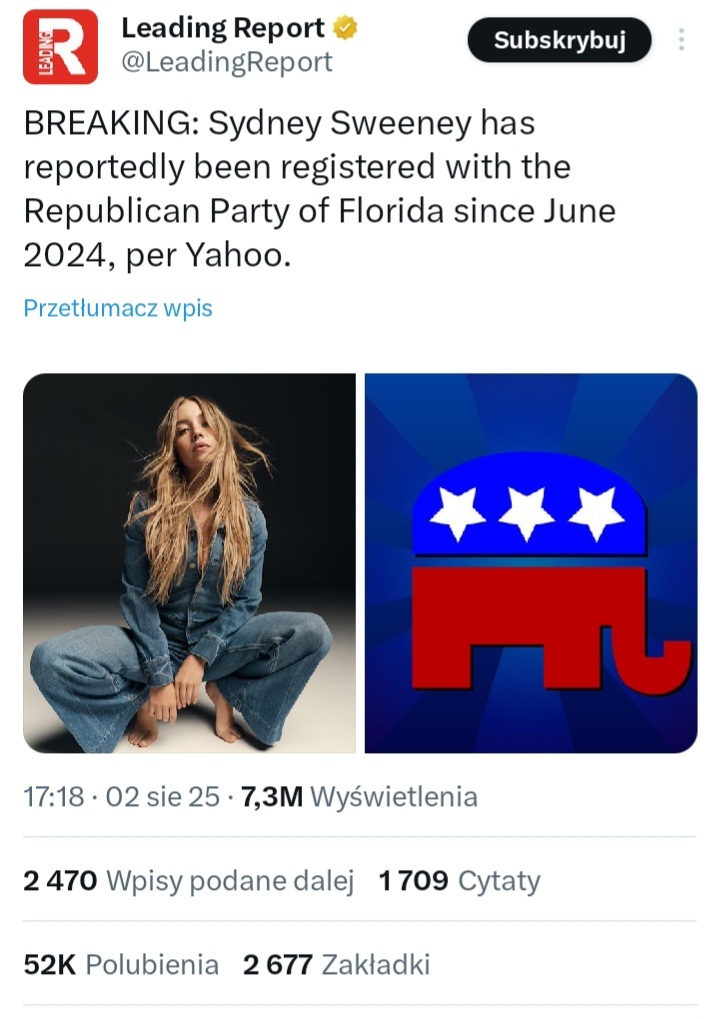Image resolution: width=716 pixels, height=1019 pixels.
Task: Open the photo of woman in denim
Action: point(190,562)
